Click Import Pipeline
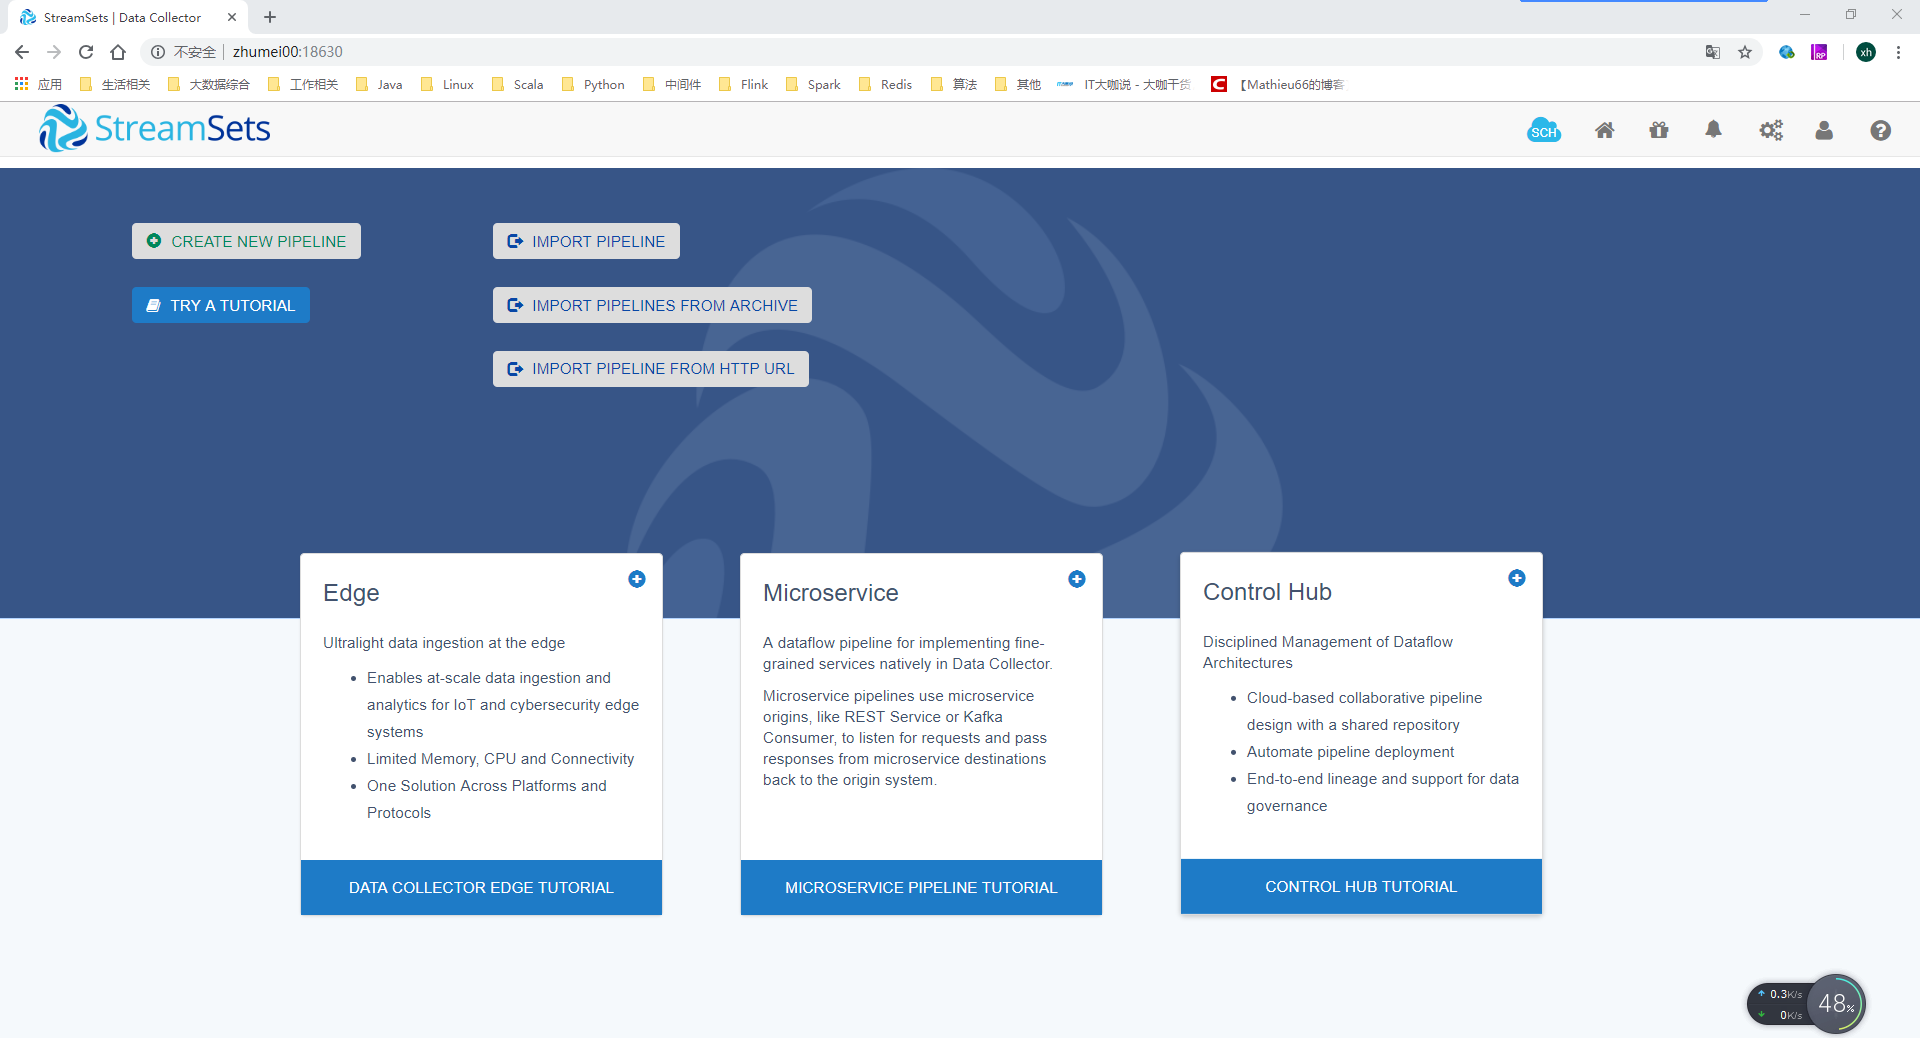Screen dimensions: 1920x1038 [x=586, y=241]
